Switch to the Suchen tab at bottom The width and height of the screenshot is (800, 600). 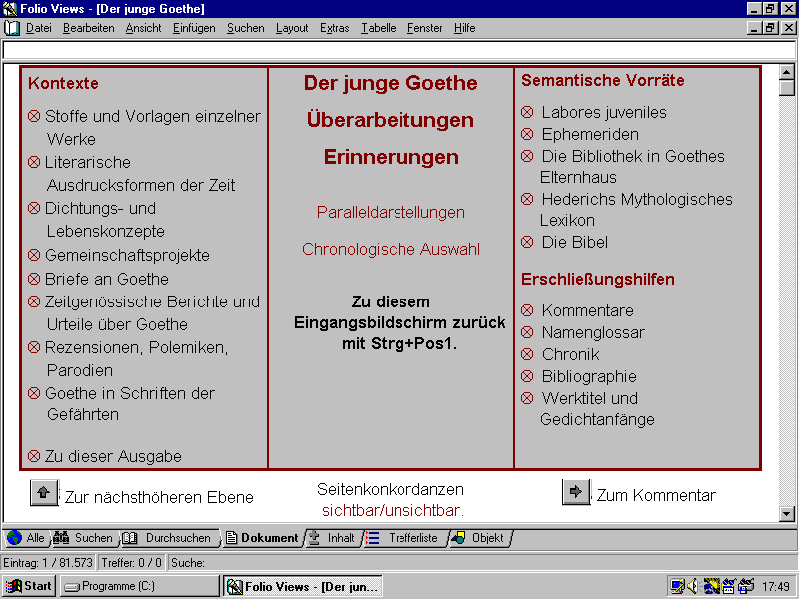tap(84, 538)
